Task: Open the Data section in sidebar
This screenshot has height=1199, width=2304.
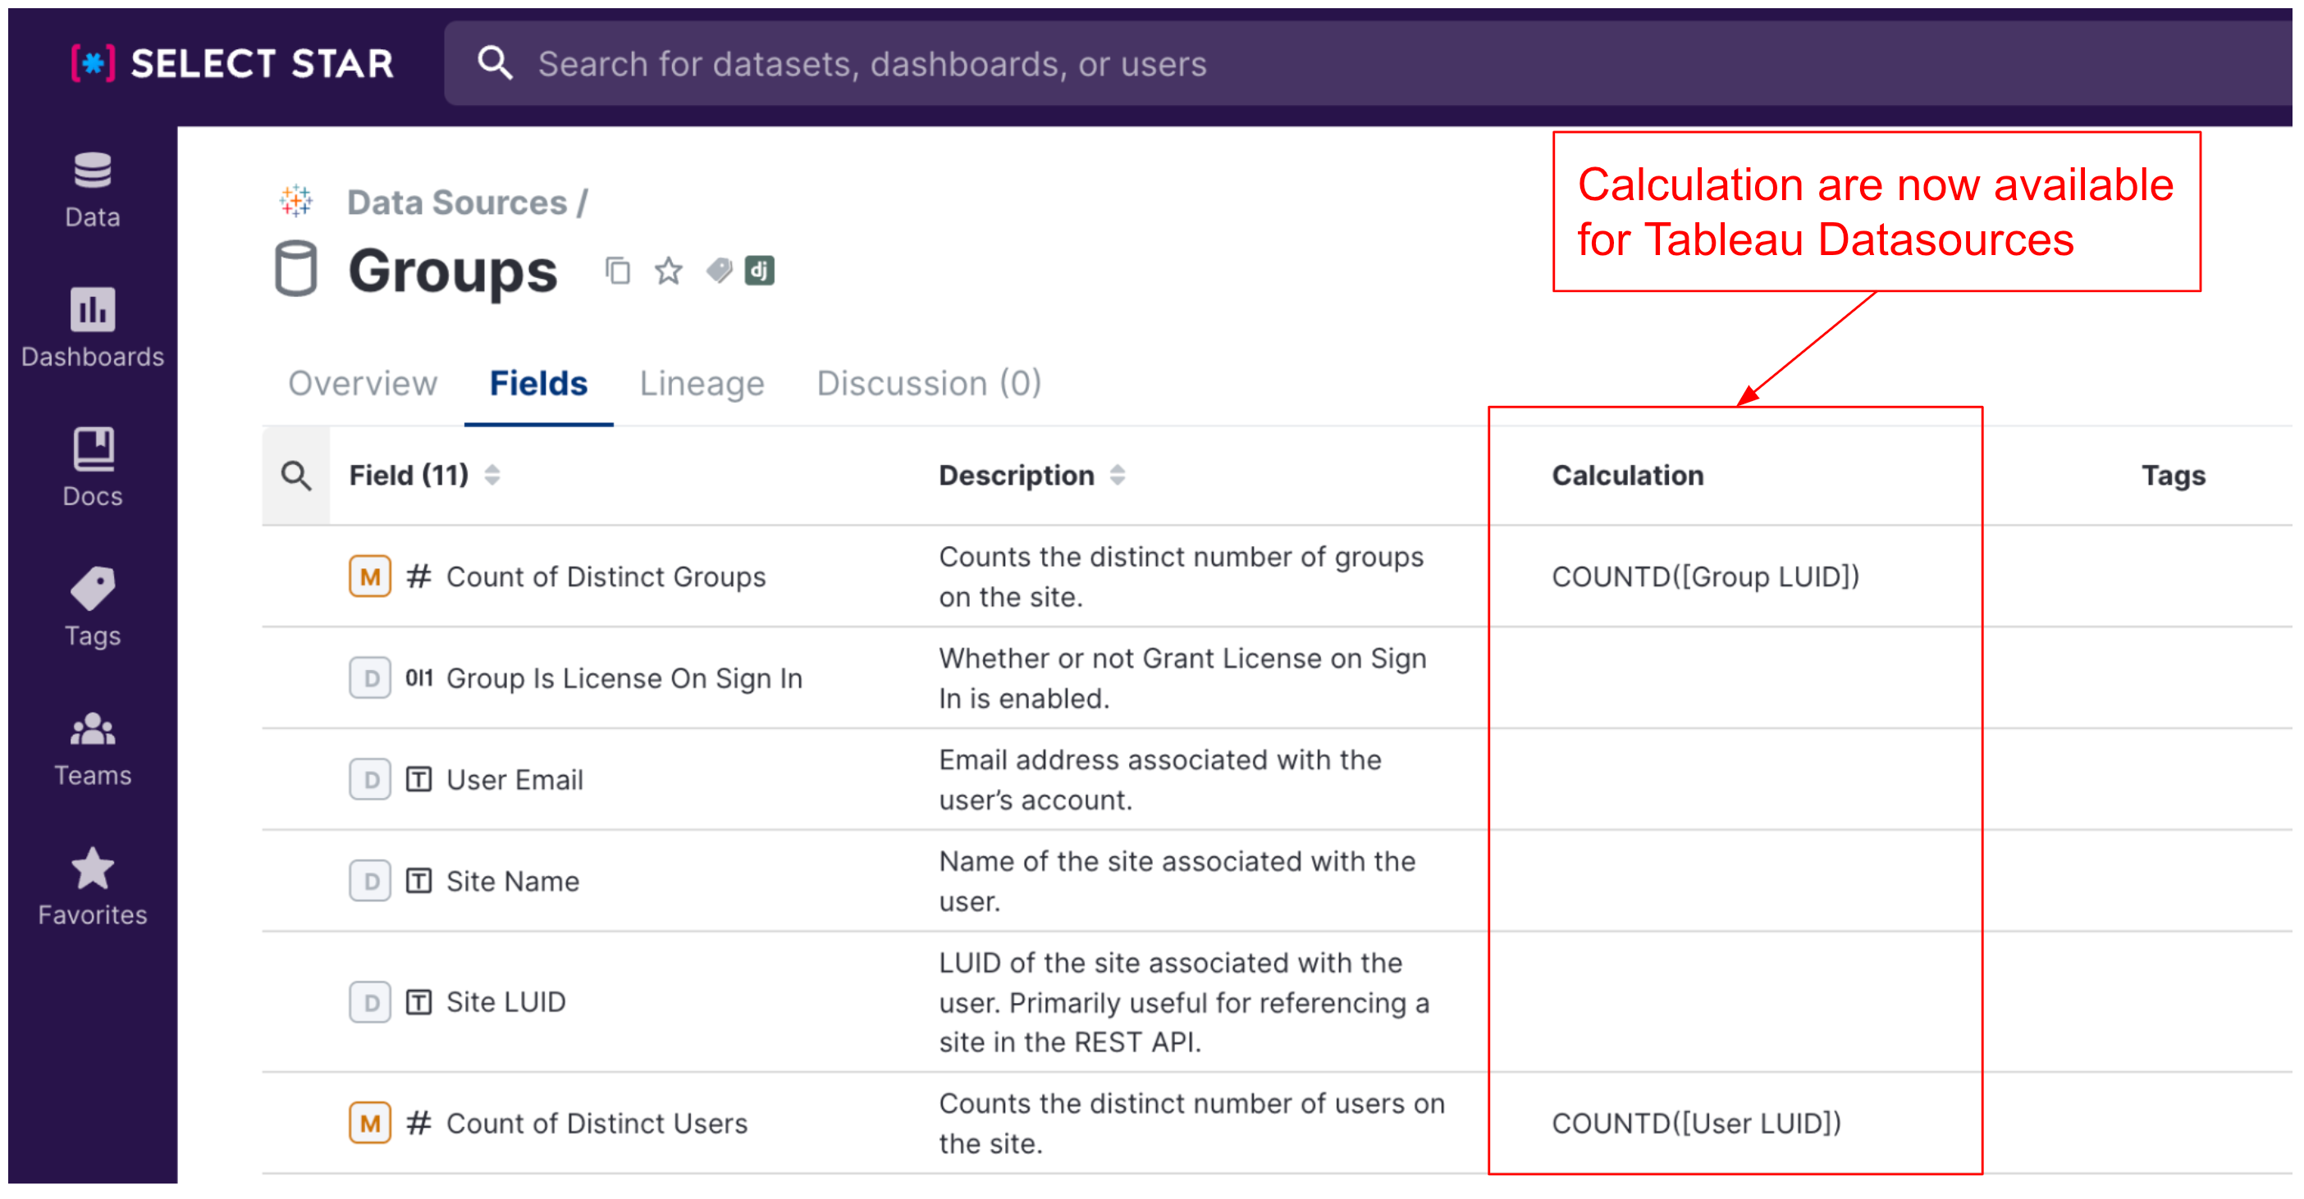Action: tap(92, 189)
